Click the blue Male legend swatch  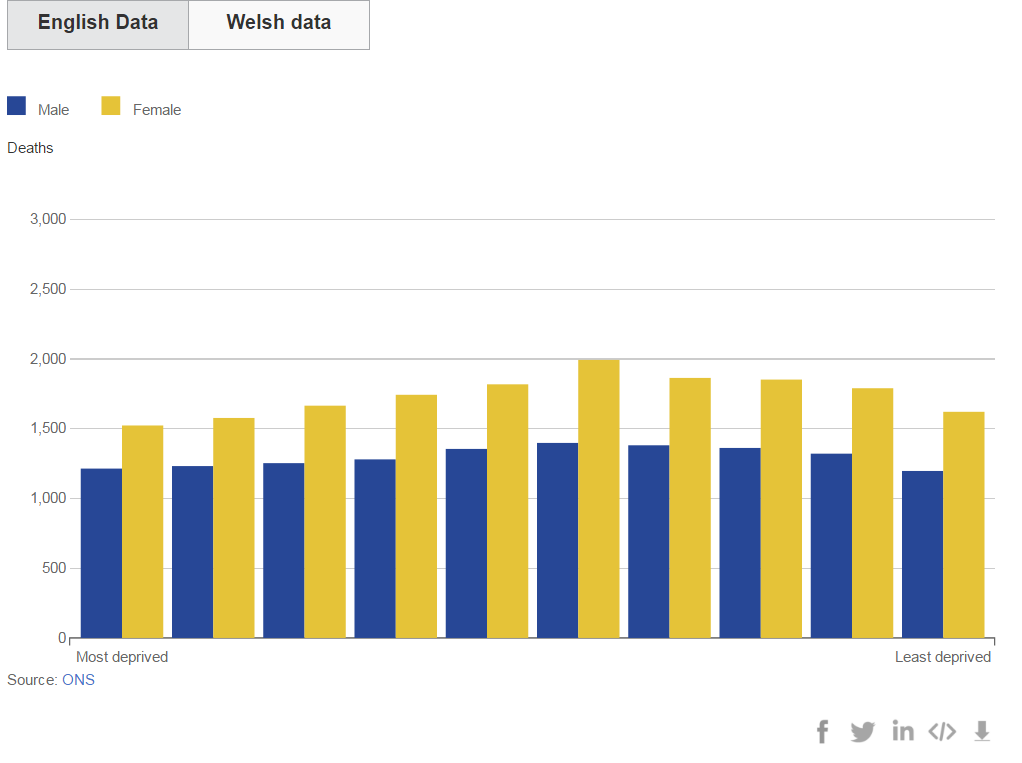click(17, 107)
